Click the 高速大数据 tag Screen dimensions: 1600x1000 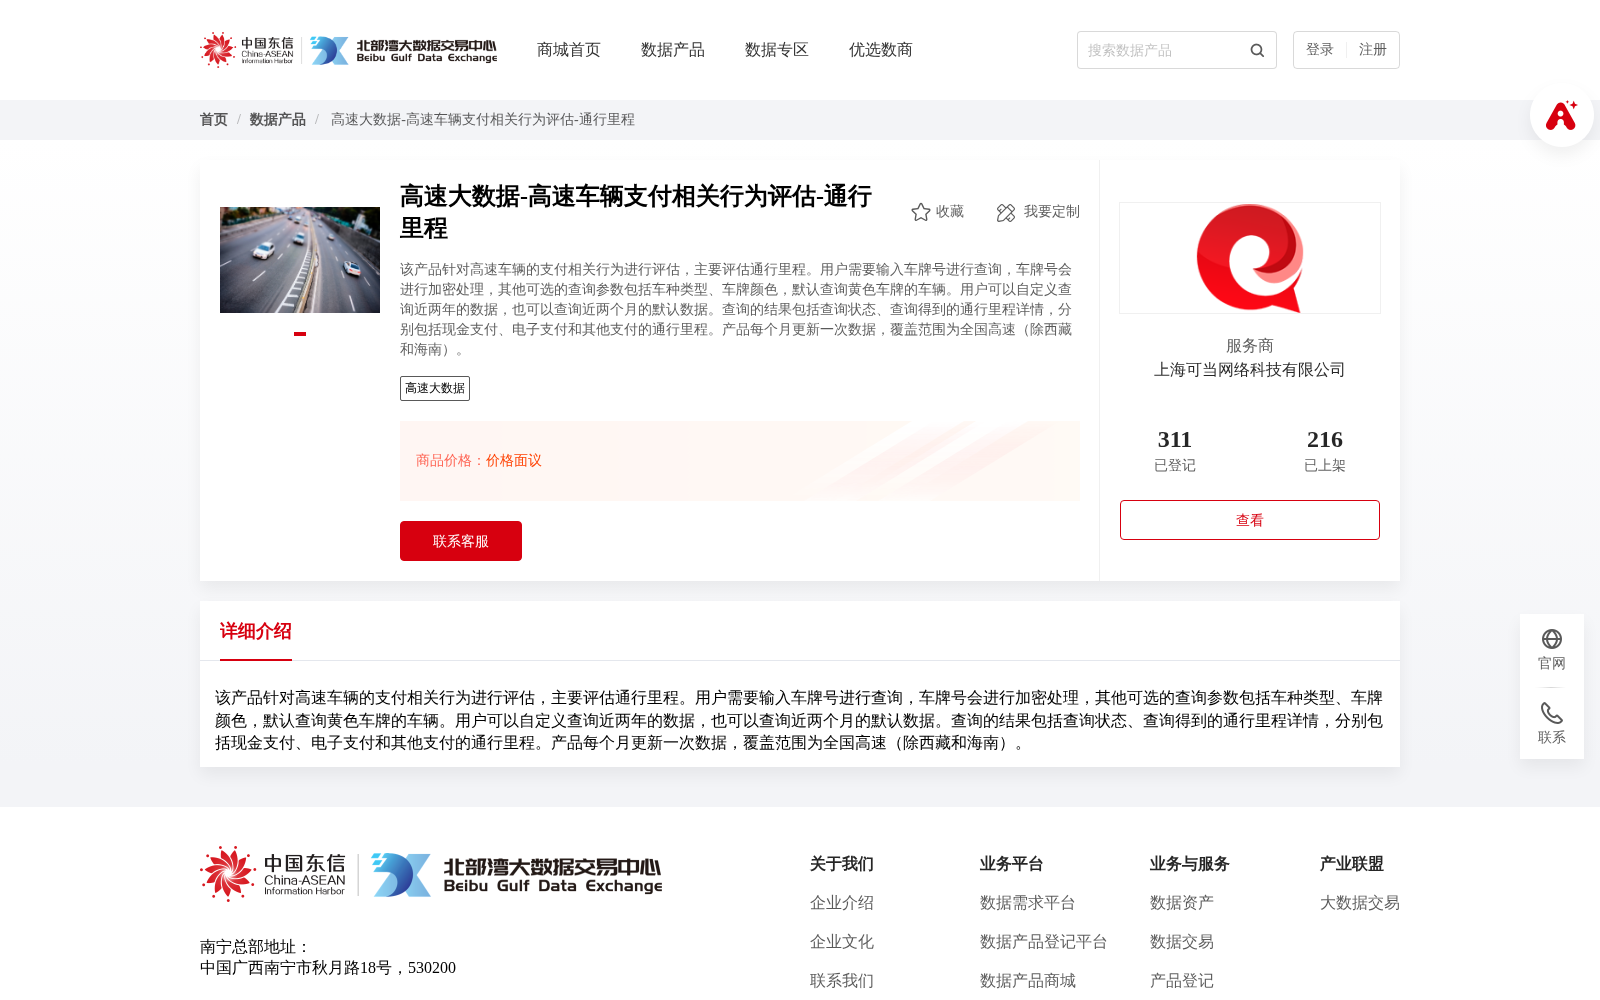pos(435,388)
